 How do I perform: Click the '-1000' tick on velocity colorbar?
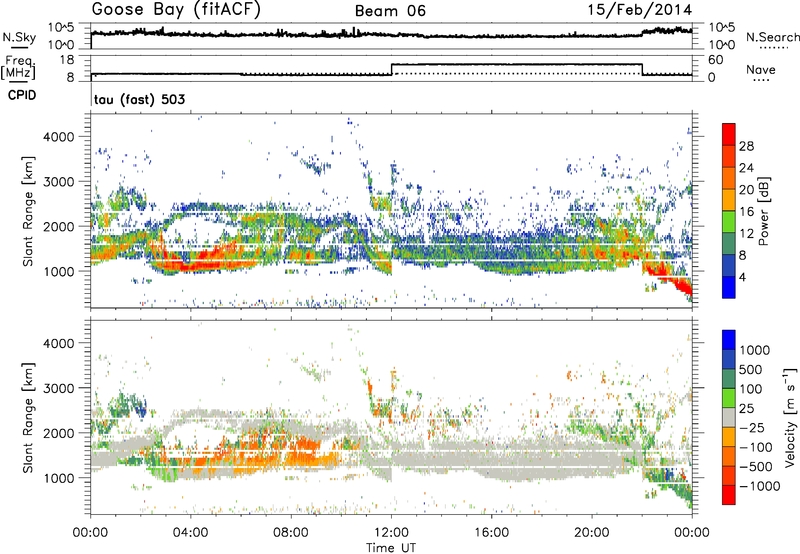(759, 486)
